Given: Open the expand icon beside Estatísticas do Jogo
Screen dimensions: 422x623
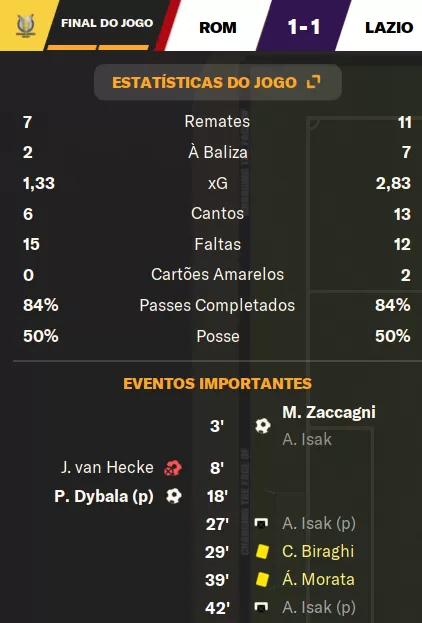Looking at the screenshot, I should 314,82.
